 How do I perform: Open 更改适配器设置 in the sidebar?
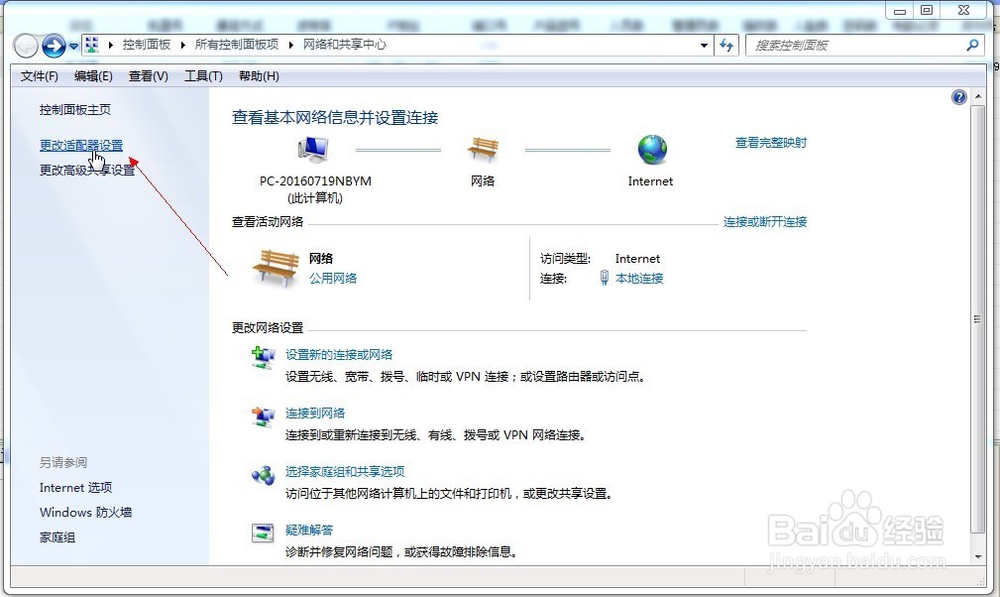pos(82,144)
